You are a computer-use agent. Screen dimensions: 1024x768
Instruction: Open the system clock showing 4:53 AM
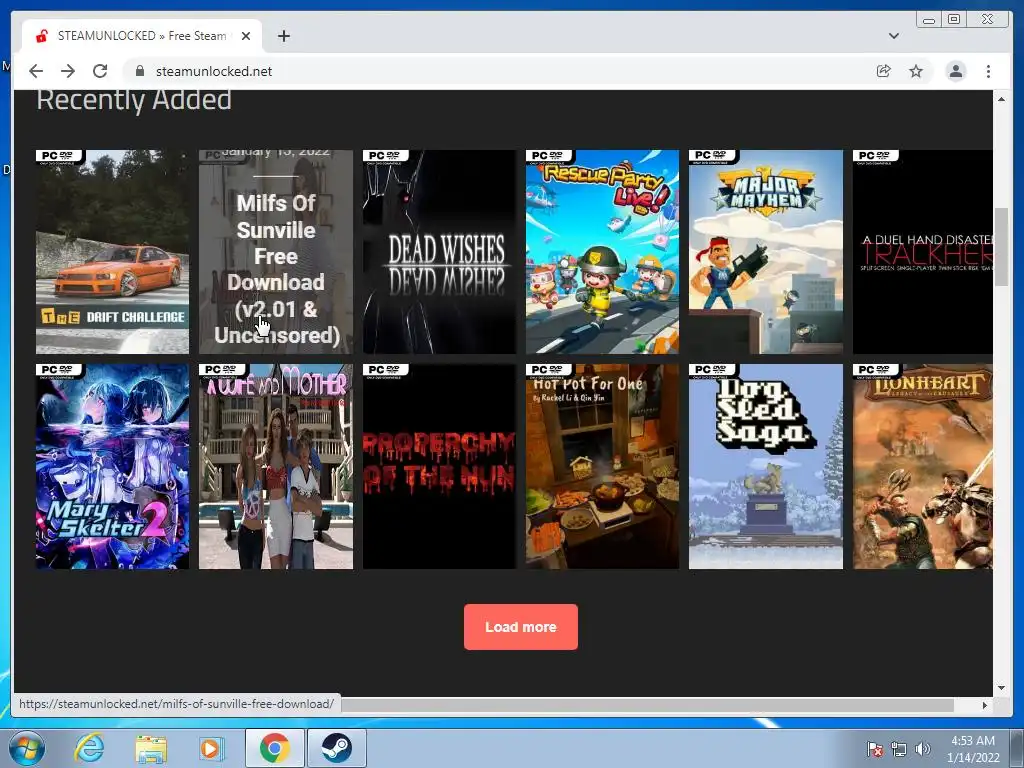pyautogui.click(x=973, y=749)
